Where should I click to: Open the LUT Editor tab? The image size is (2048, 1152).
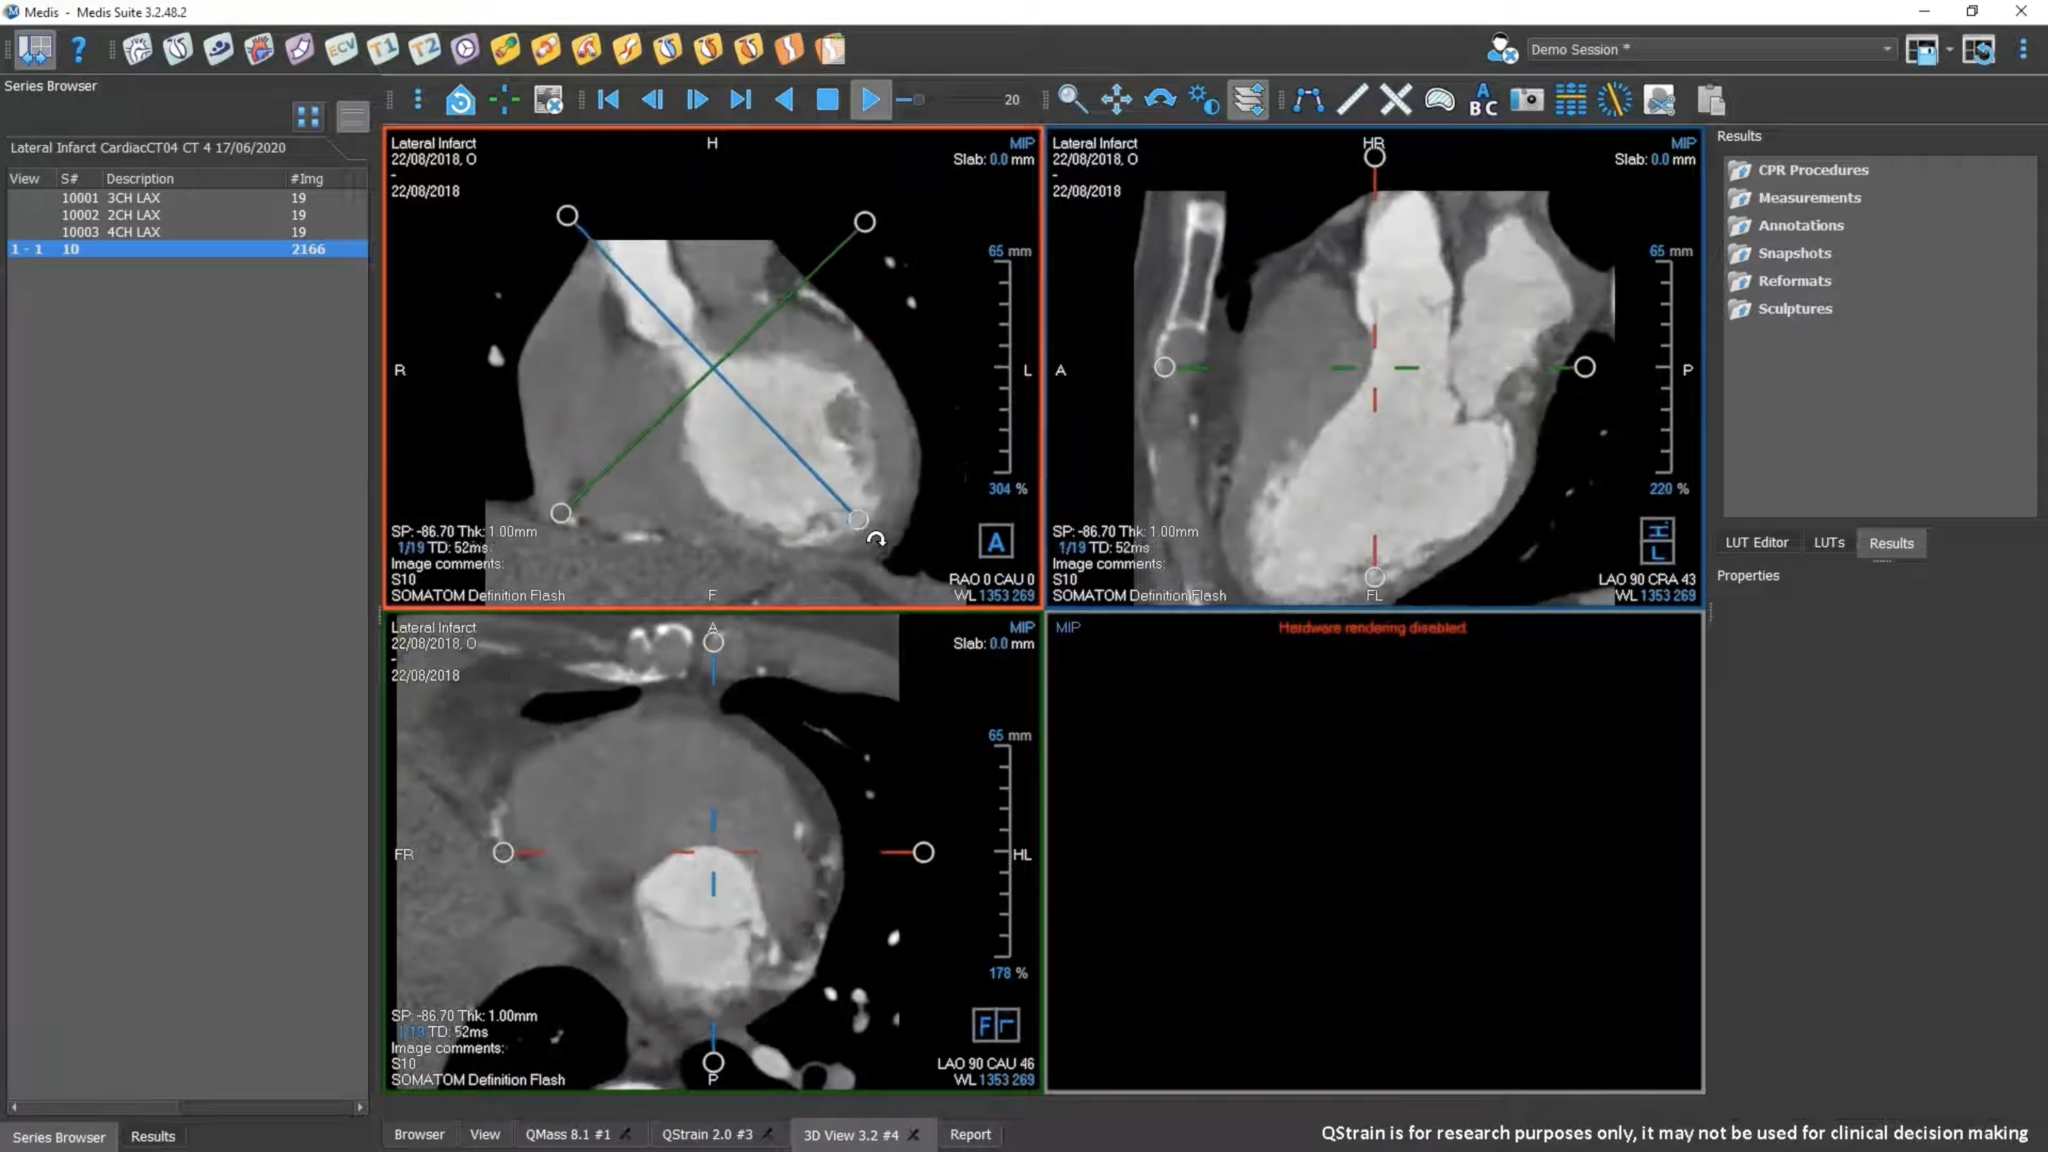[x=1756, y=542]
